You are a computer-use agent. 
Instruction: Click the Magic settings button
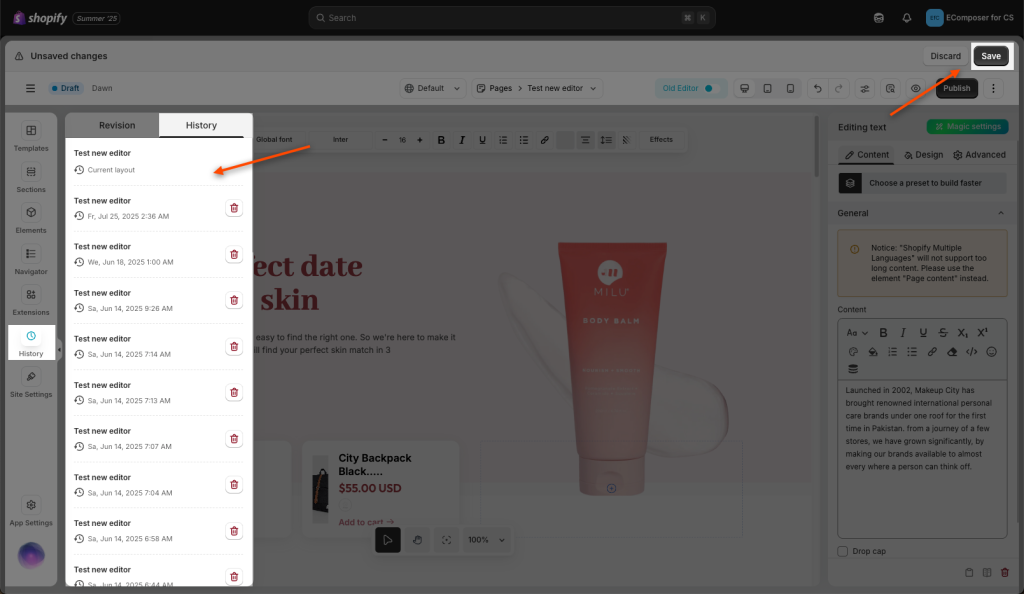click(967, 127)
